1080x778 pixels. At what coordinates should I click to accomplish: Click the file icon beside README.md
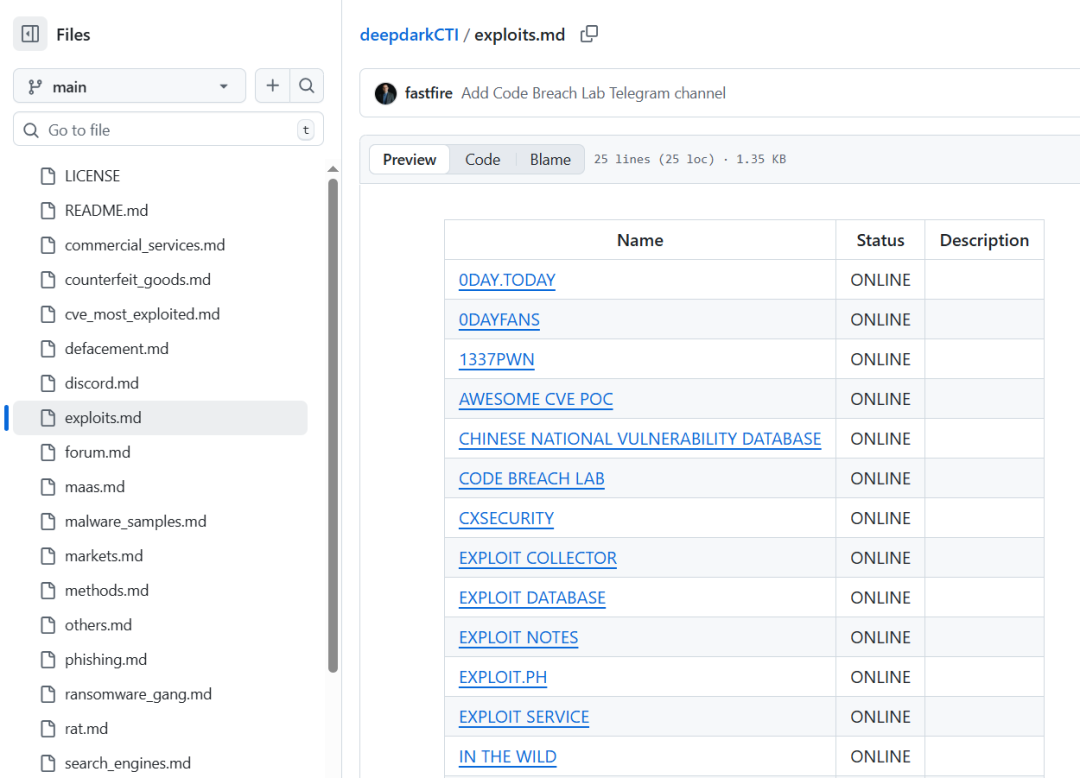click(48, 211)
